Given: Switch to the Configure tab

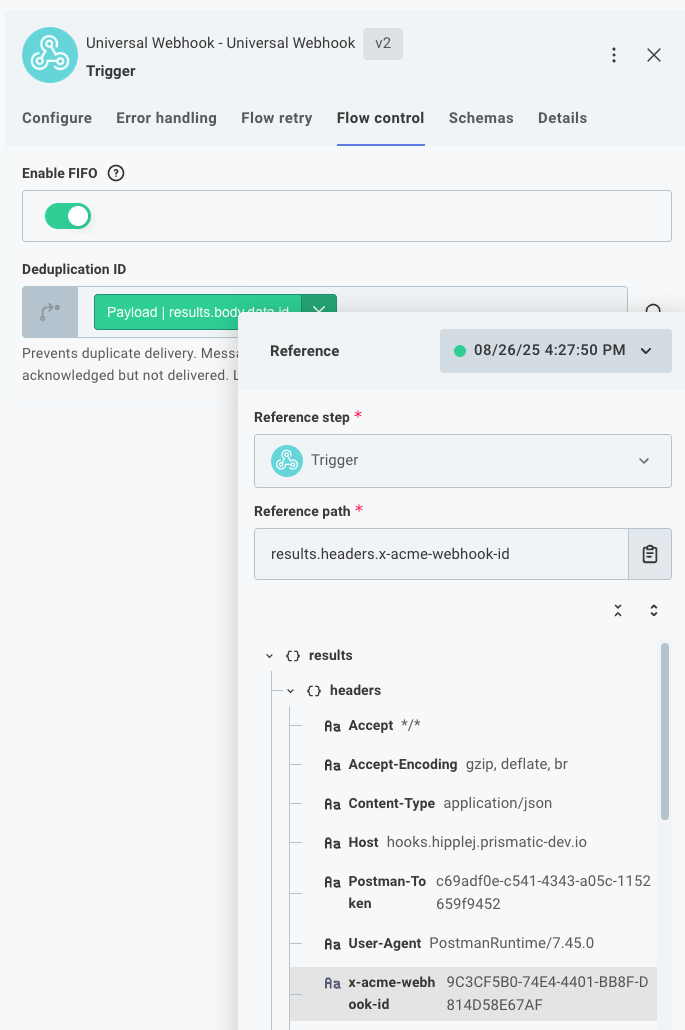Looking at the screenshot, I should [57, 118].
